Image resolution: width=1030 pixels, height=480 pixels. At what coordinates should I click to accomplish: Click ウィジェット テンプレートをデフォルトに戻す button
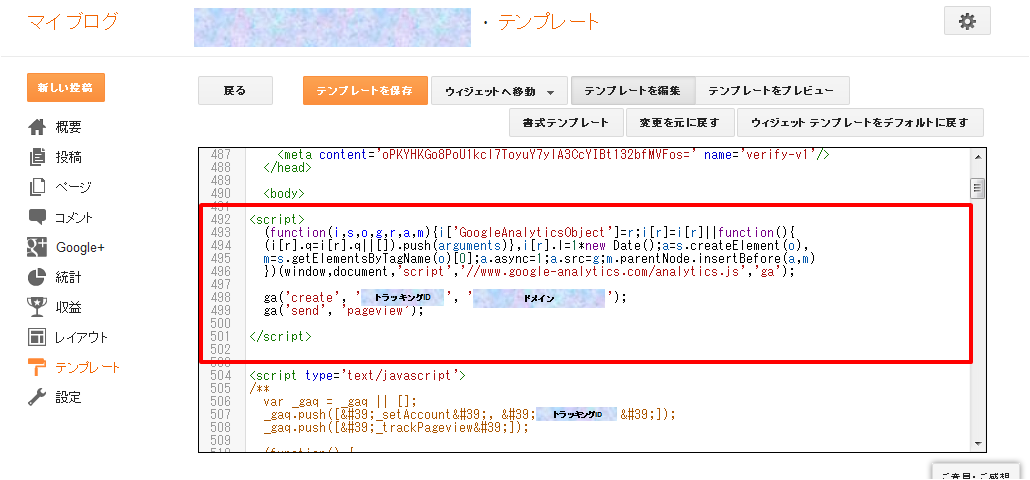[x=861, y=123]
